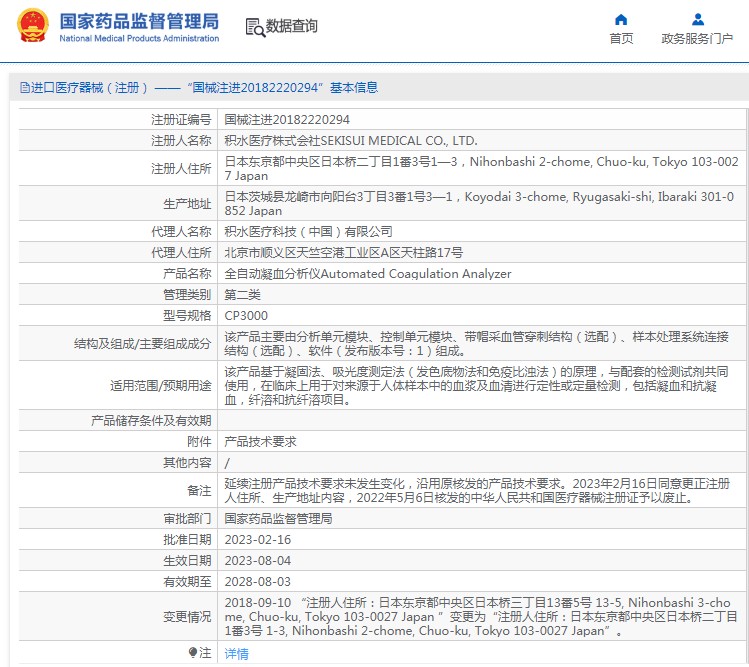Click product name Automated Coagulation Analyzer cell

pos(367,273)
